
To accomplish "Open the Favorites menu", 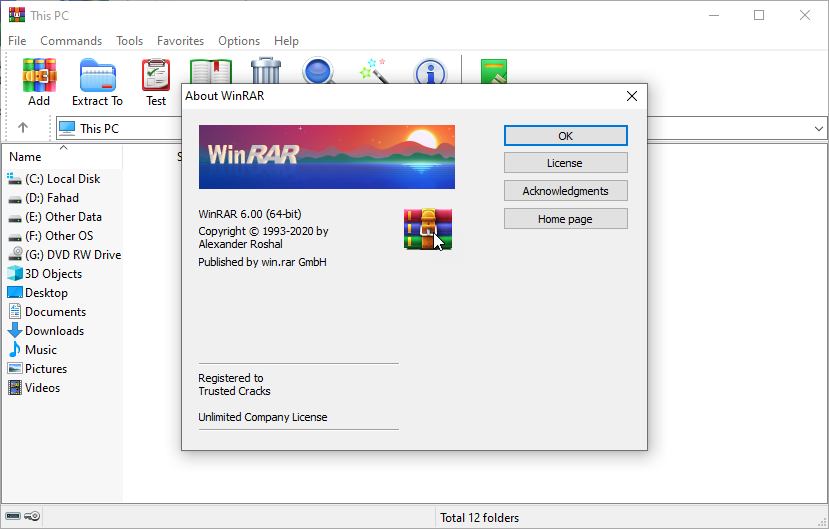I will (180, 41).
